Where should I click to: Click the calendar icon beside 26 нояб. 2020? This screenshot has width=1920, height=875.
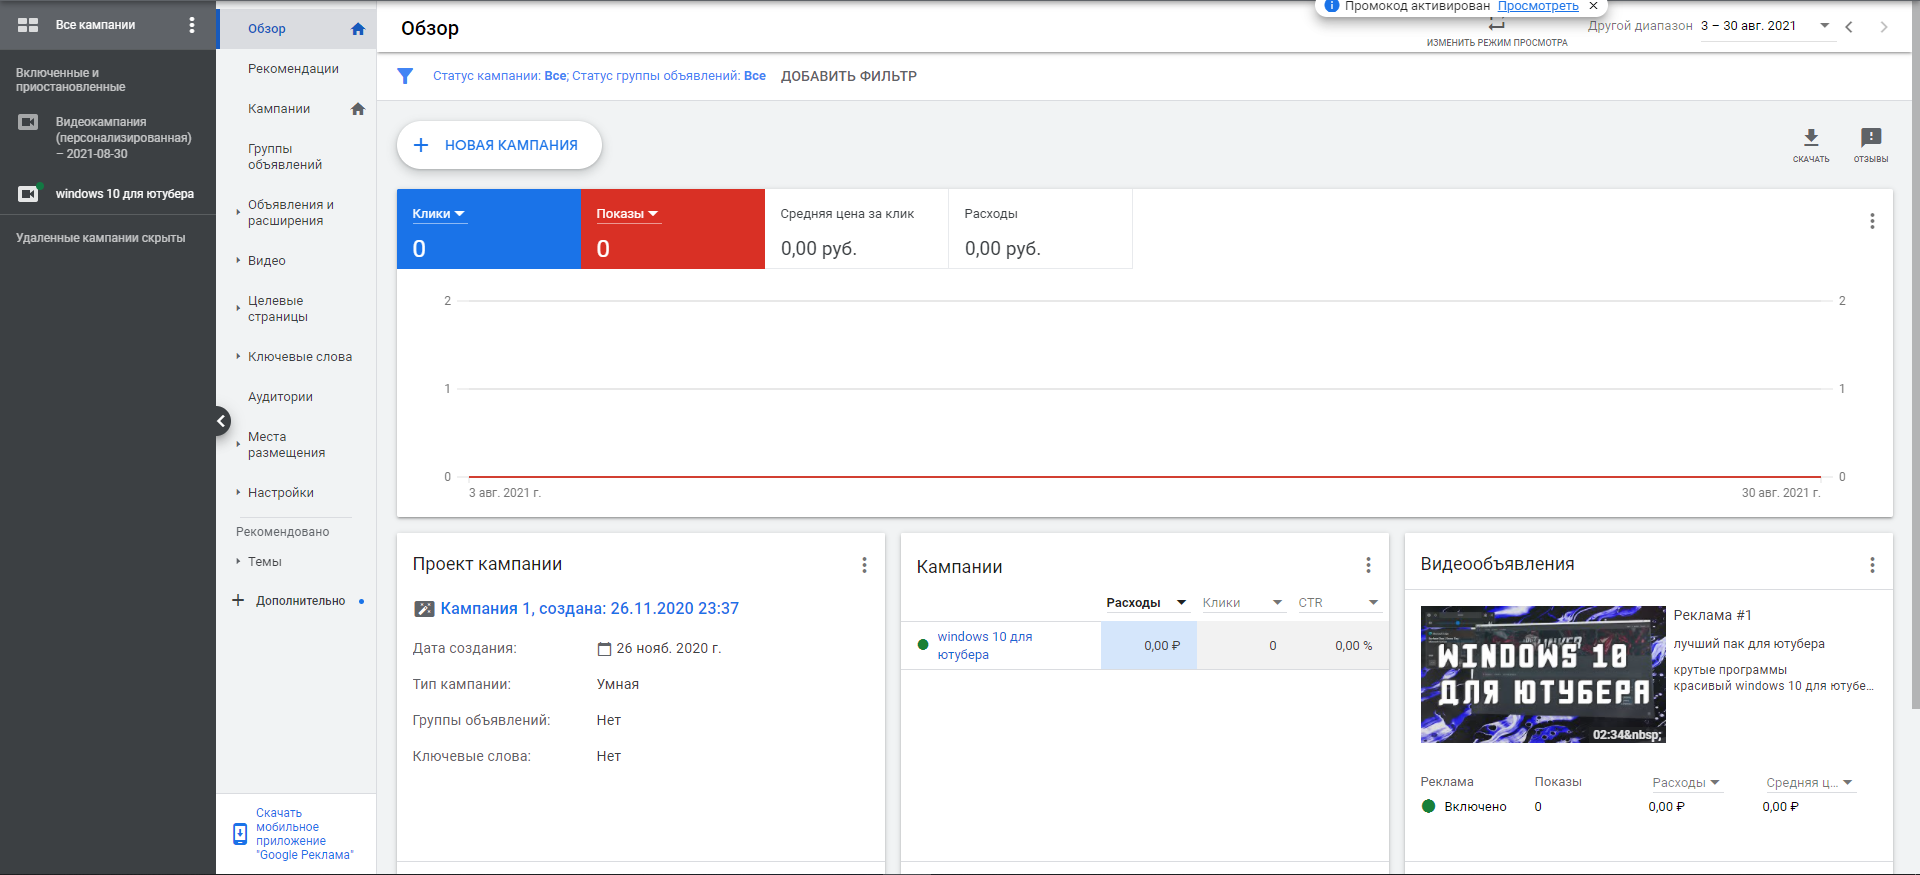click(x=604, y=649)
